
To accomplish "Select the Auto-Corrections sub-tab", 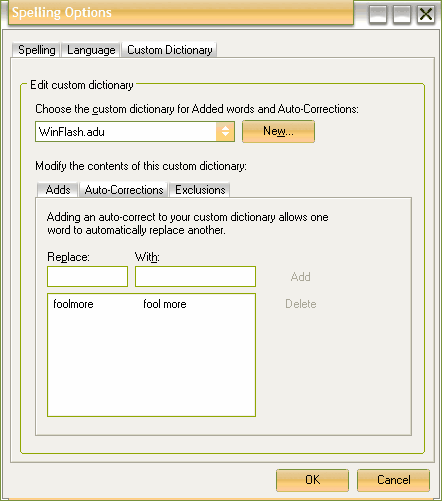I will point(124,190).
